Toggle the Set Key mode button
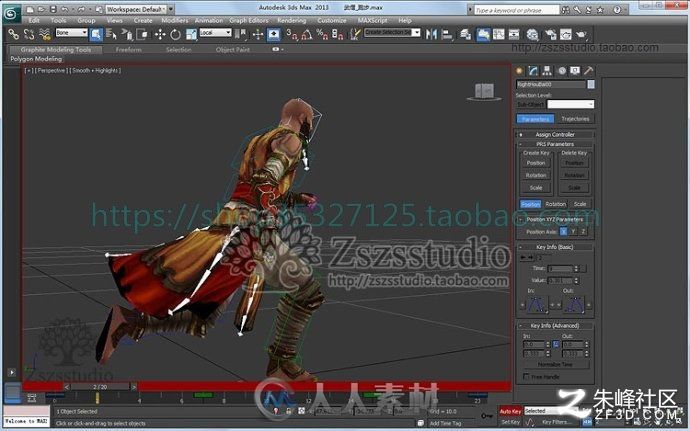The width and height of the screenshot is (690, 431). click(510, 422)
